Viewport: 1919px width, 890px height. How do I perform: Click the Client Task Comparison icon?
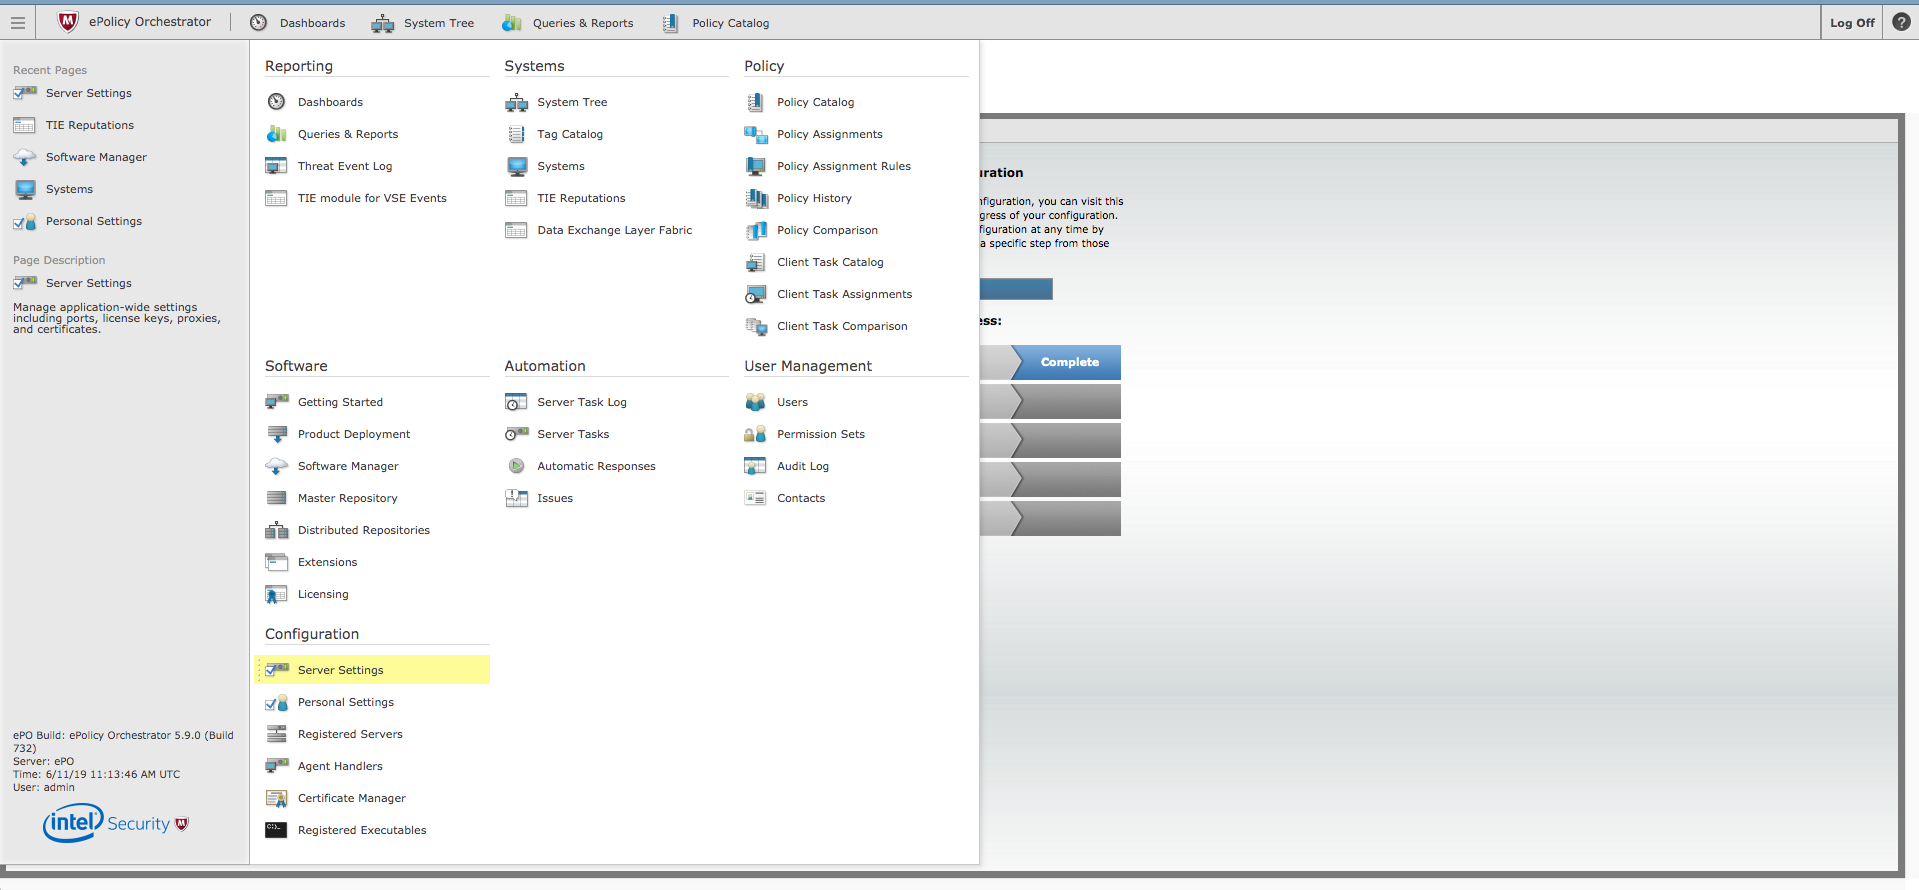pos(756,326)
